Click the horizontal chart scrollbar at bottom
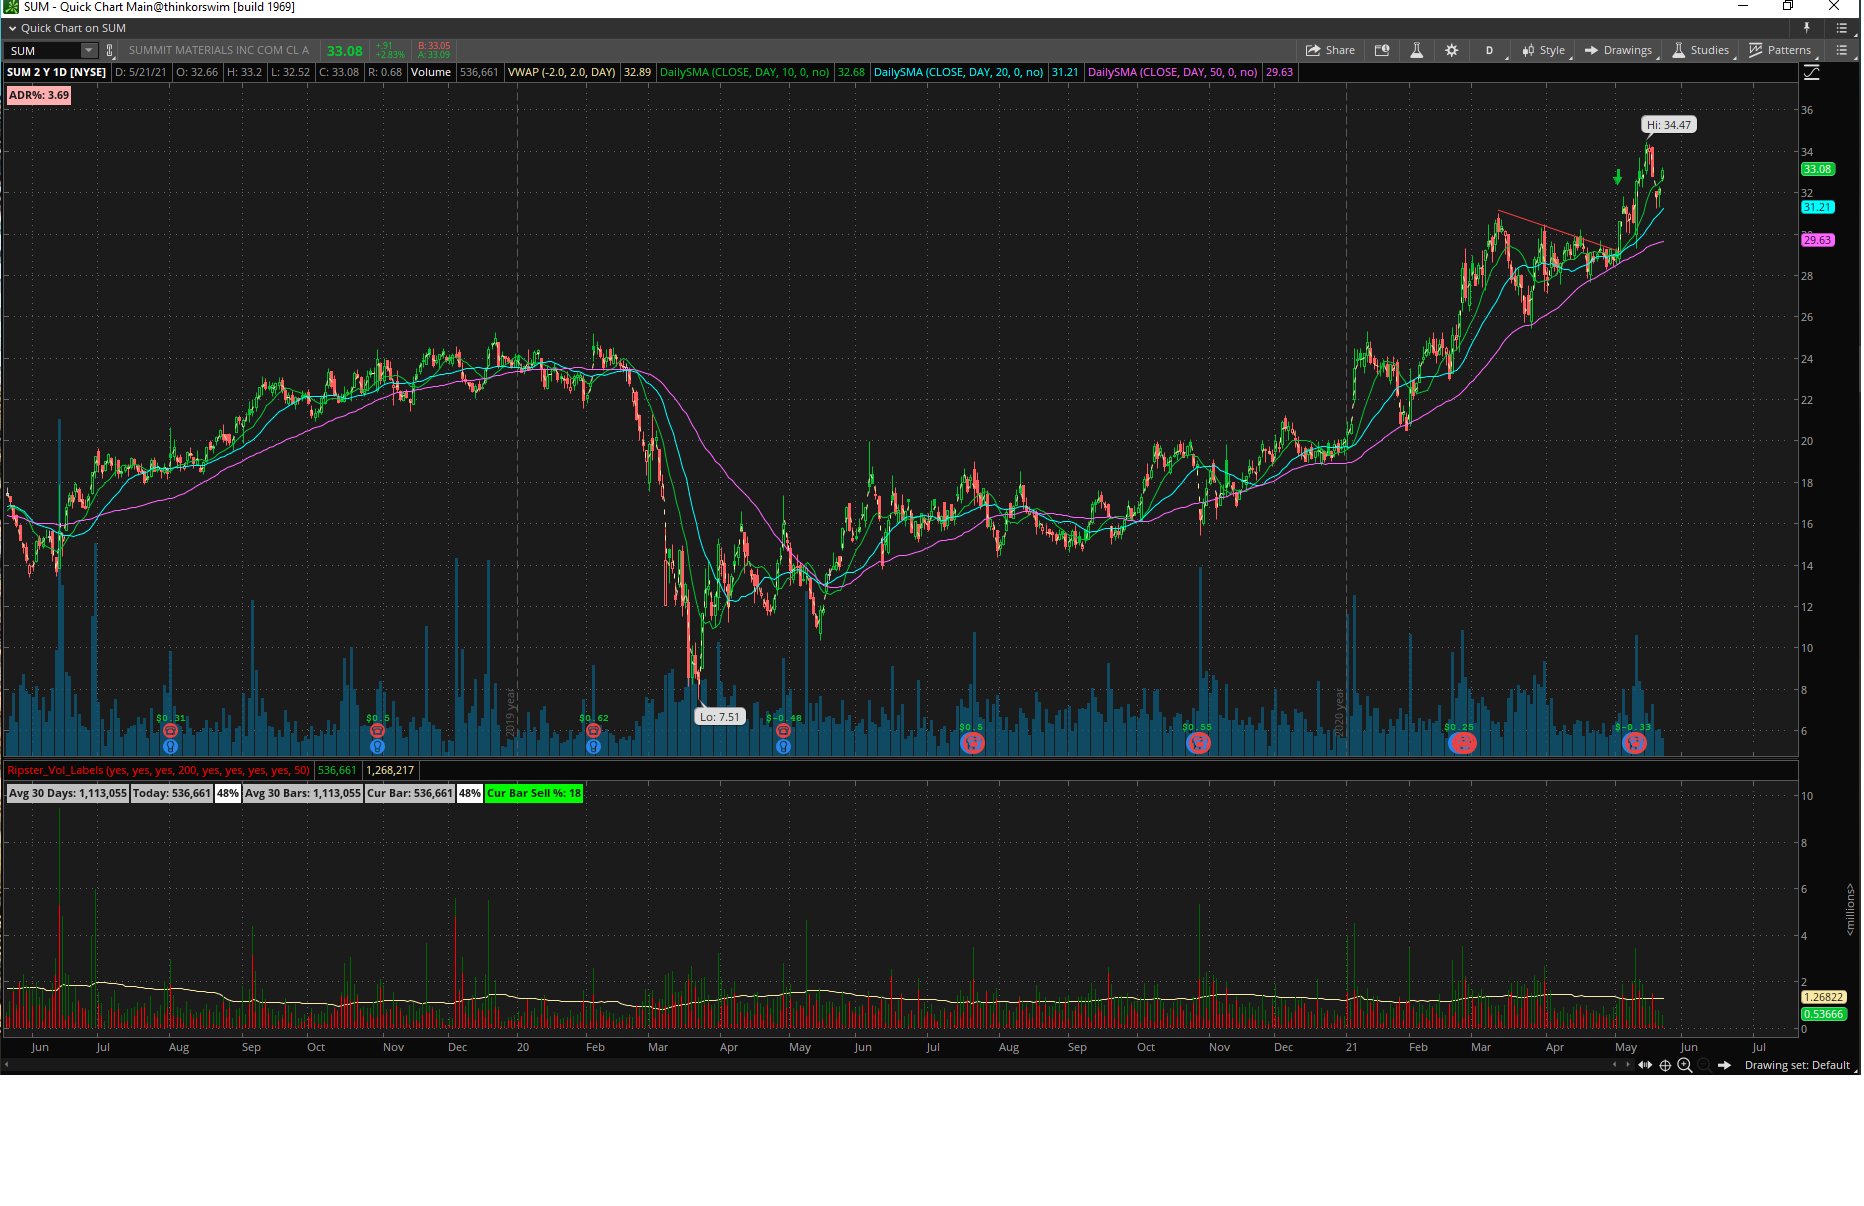 [800, 1065]
